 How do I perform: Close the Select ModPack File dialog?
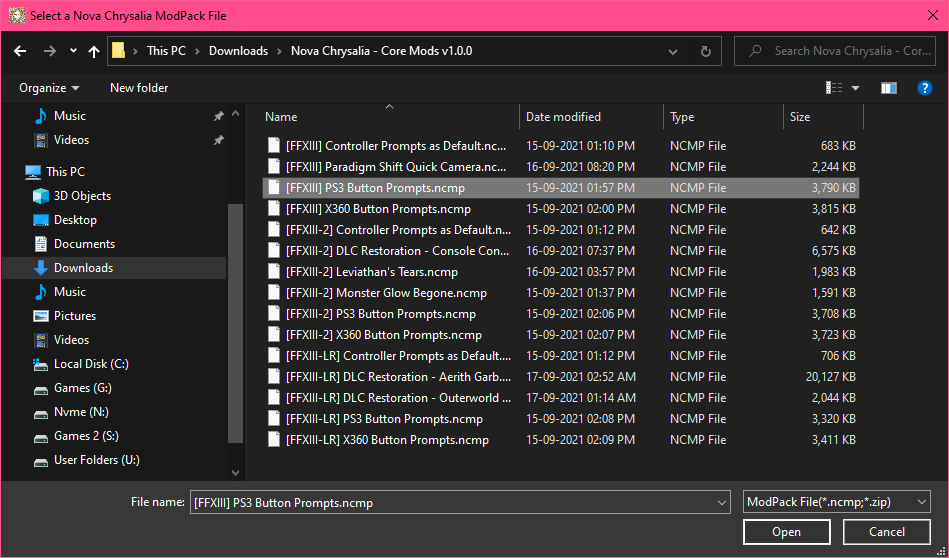click(x=933, y=16)
